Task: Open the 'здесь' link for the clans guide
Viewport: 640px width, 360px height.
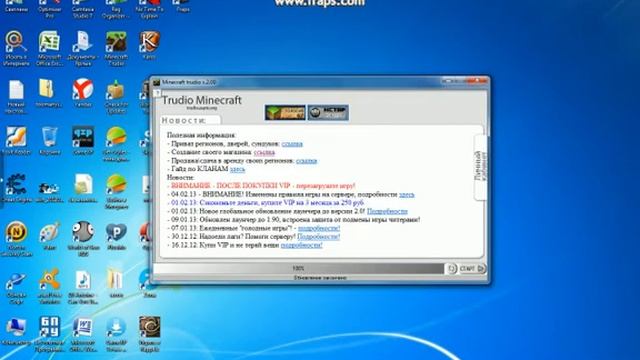Action: pyautogui.click(x=238, y=169)
